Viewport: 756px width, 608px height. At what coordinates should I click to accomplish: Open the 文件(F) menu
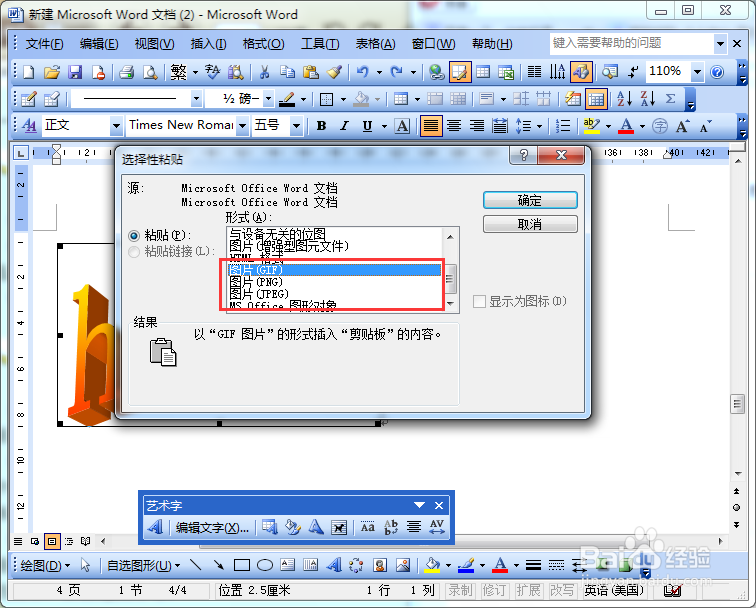44,44
